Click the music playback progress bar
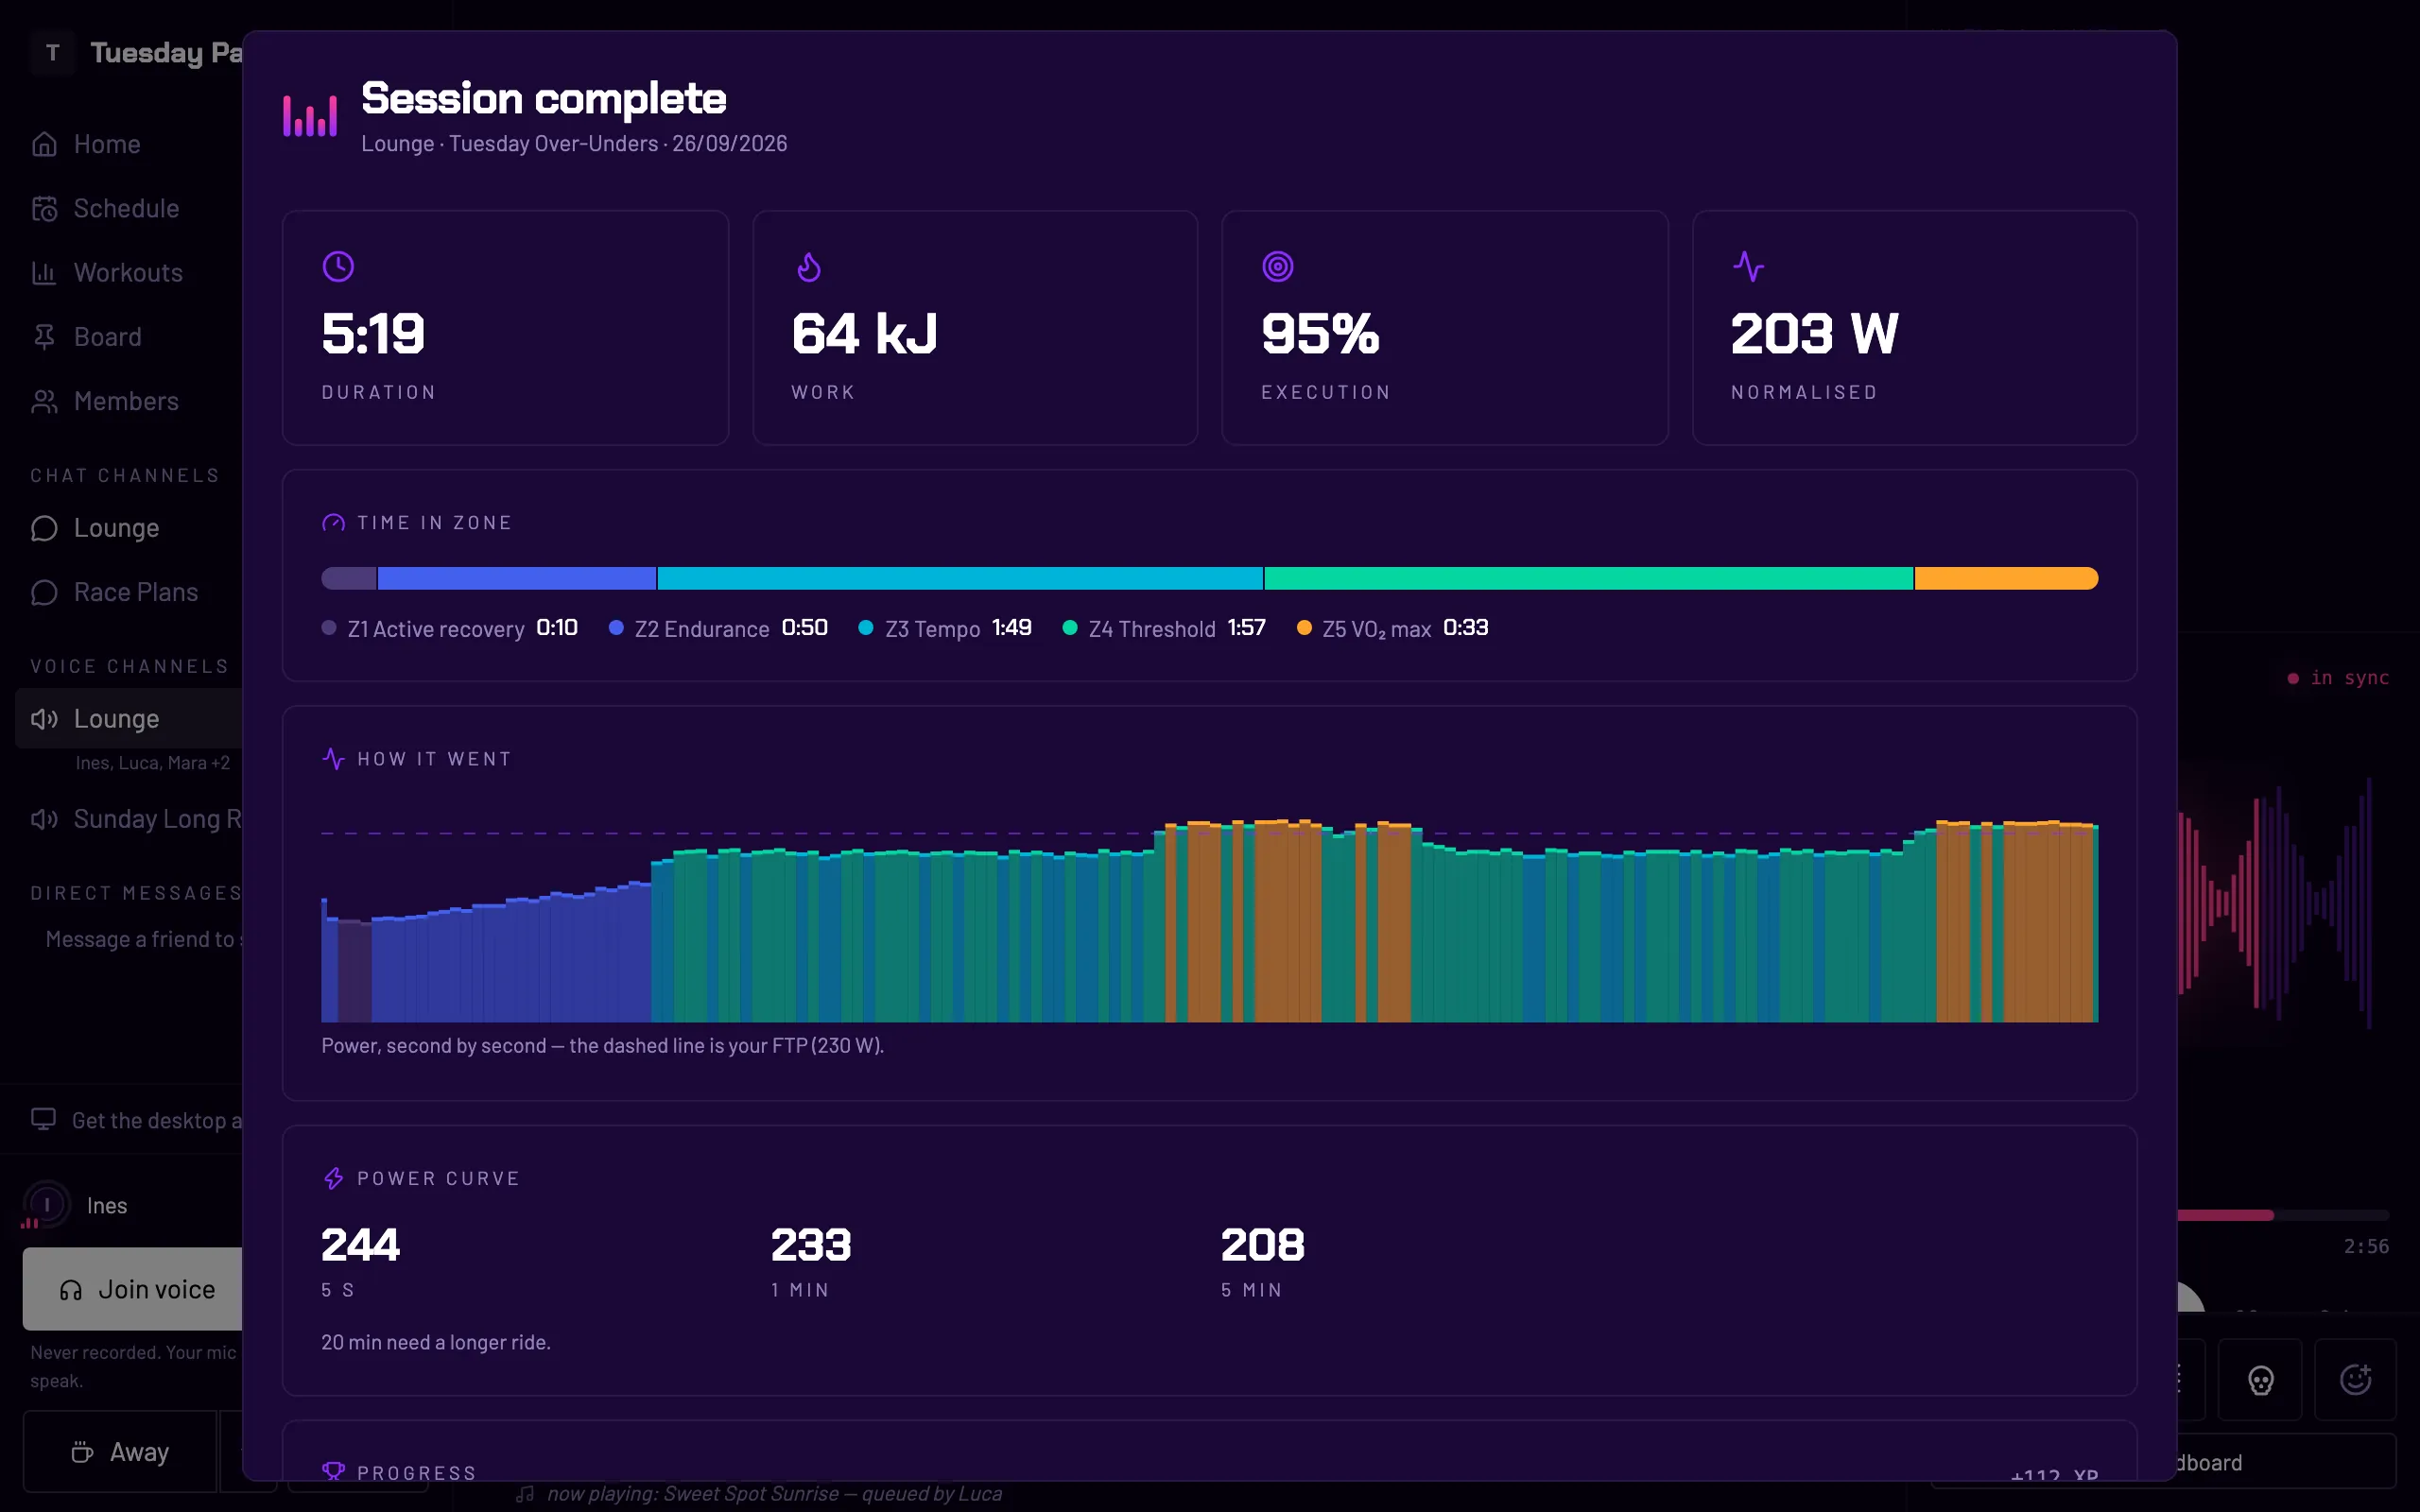This screenshot has width=2420, height=1512. [x=2284, y=1215]
